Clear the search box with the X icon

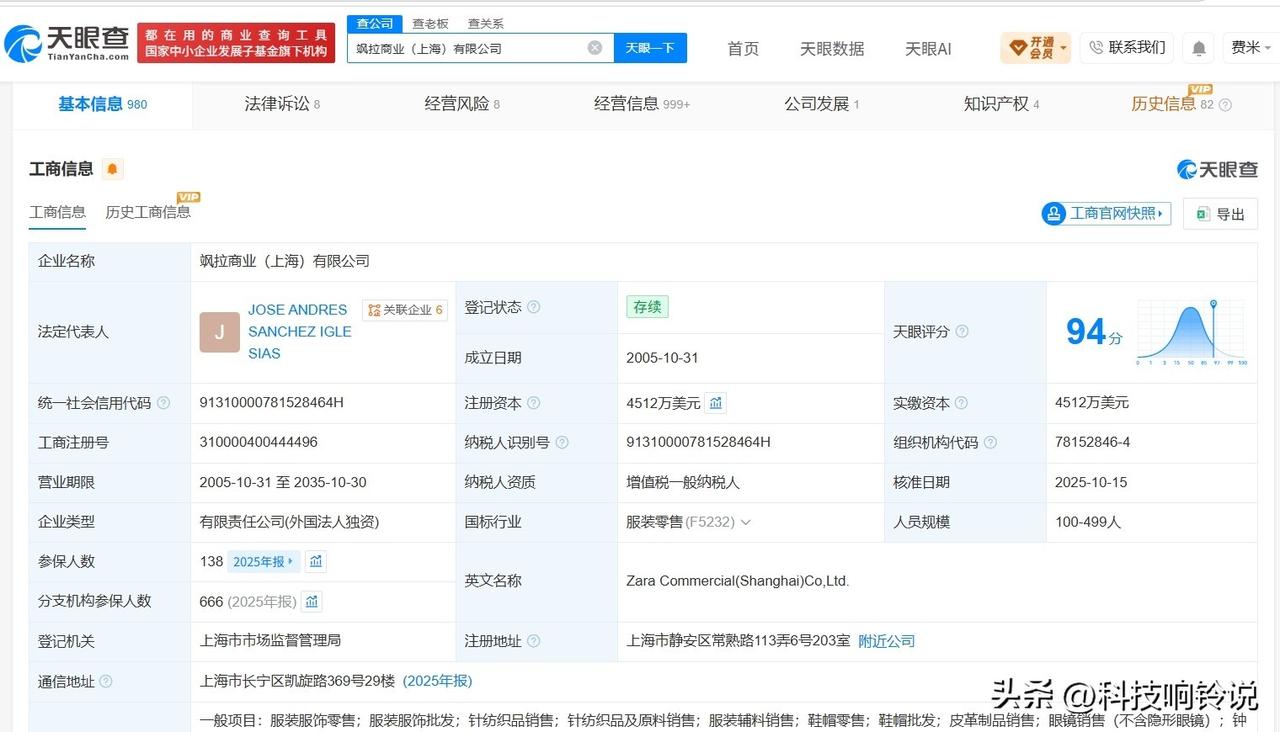click(595, 48)
